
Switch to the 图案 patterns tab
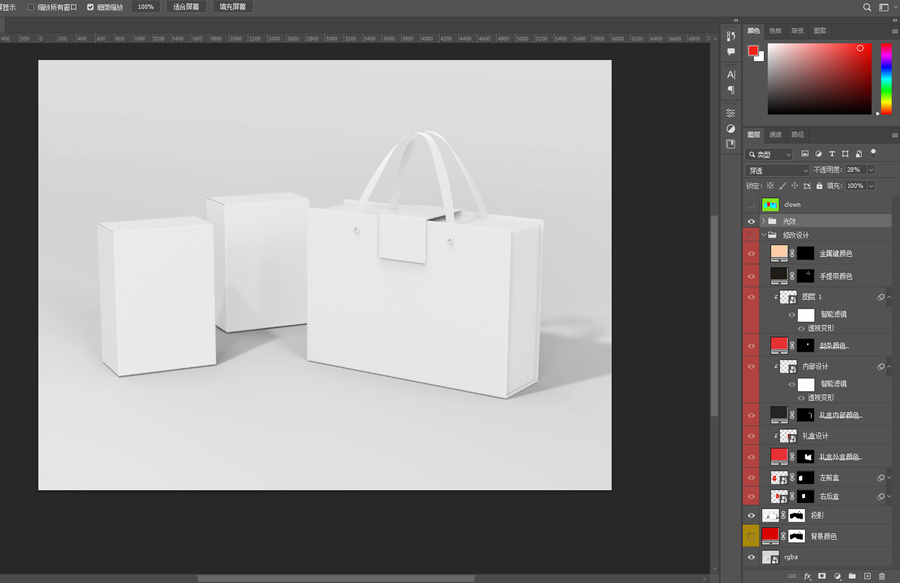click(x=820, y=30)
